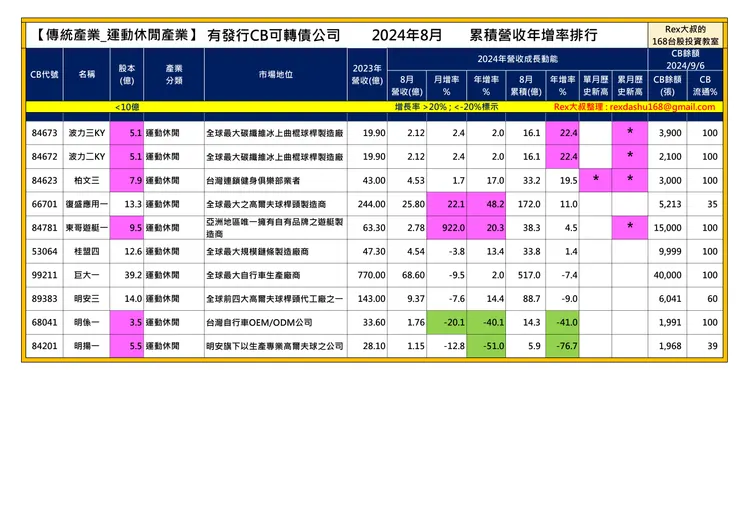Click the green cumulative growth cell -76.7
The image size is (740, 523).
click(563, 346)
